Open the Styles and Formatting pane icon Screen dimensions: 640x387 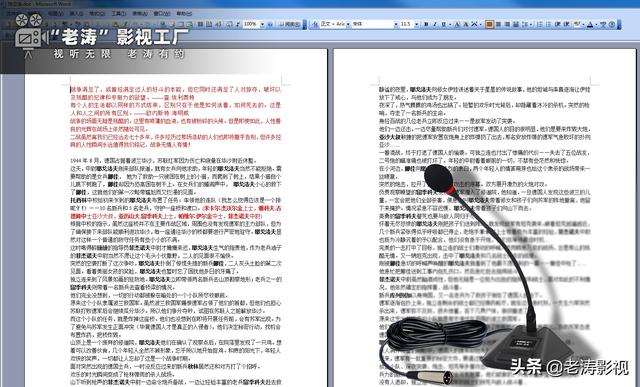point(314,24)
